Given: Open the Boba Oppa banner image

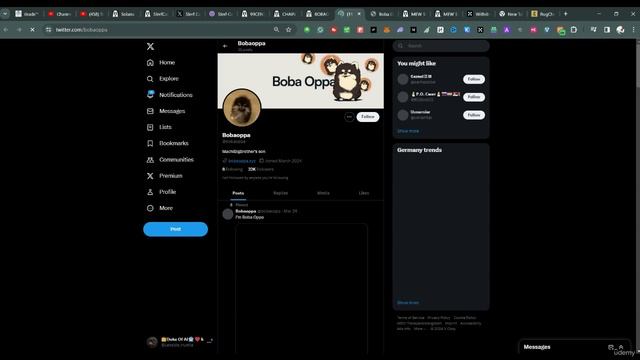Looking at the screenshot, I should click(300, 80).
